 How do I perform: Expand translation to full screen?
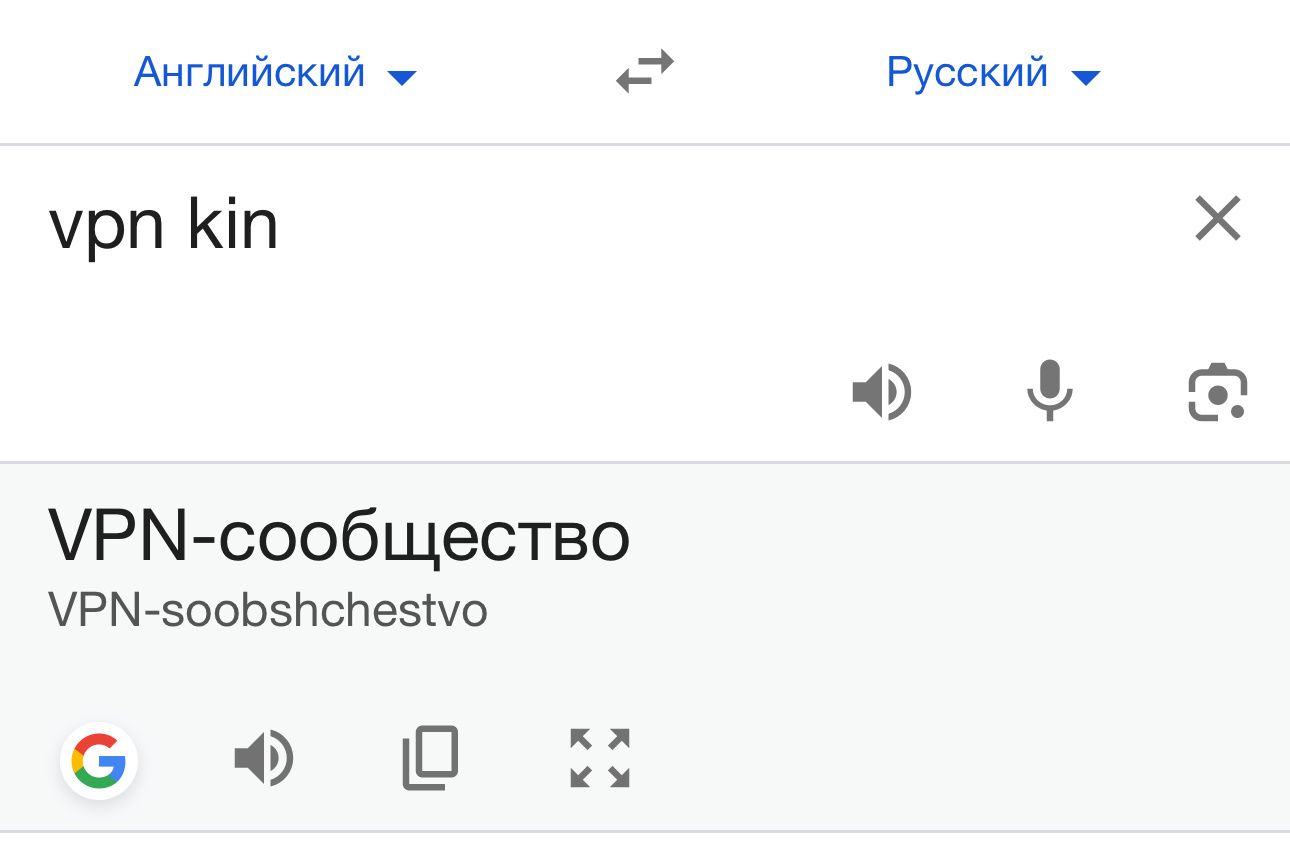click(600, 758)
